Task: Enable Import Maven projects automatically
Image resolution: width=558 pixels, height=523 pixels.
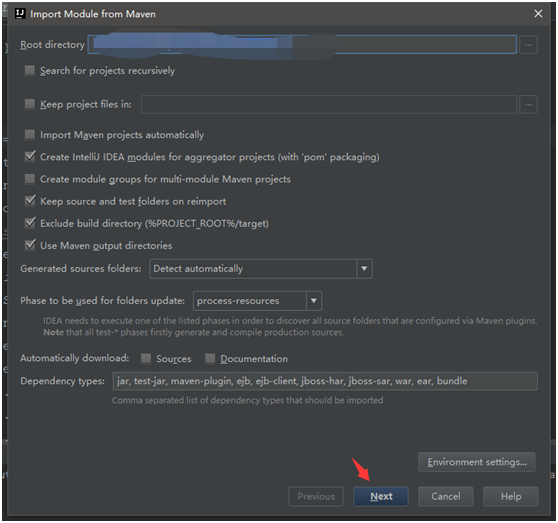Action: pyautogui.click(x=30, y=134)
